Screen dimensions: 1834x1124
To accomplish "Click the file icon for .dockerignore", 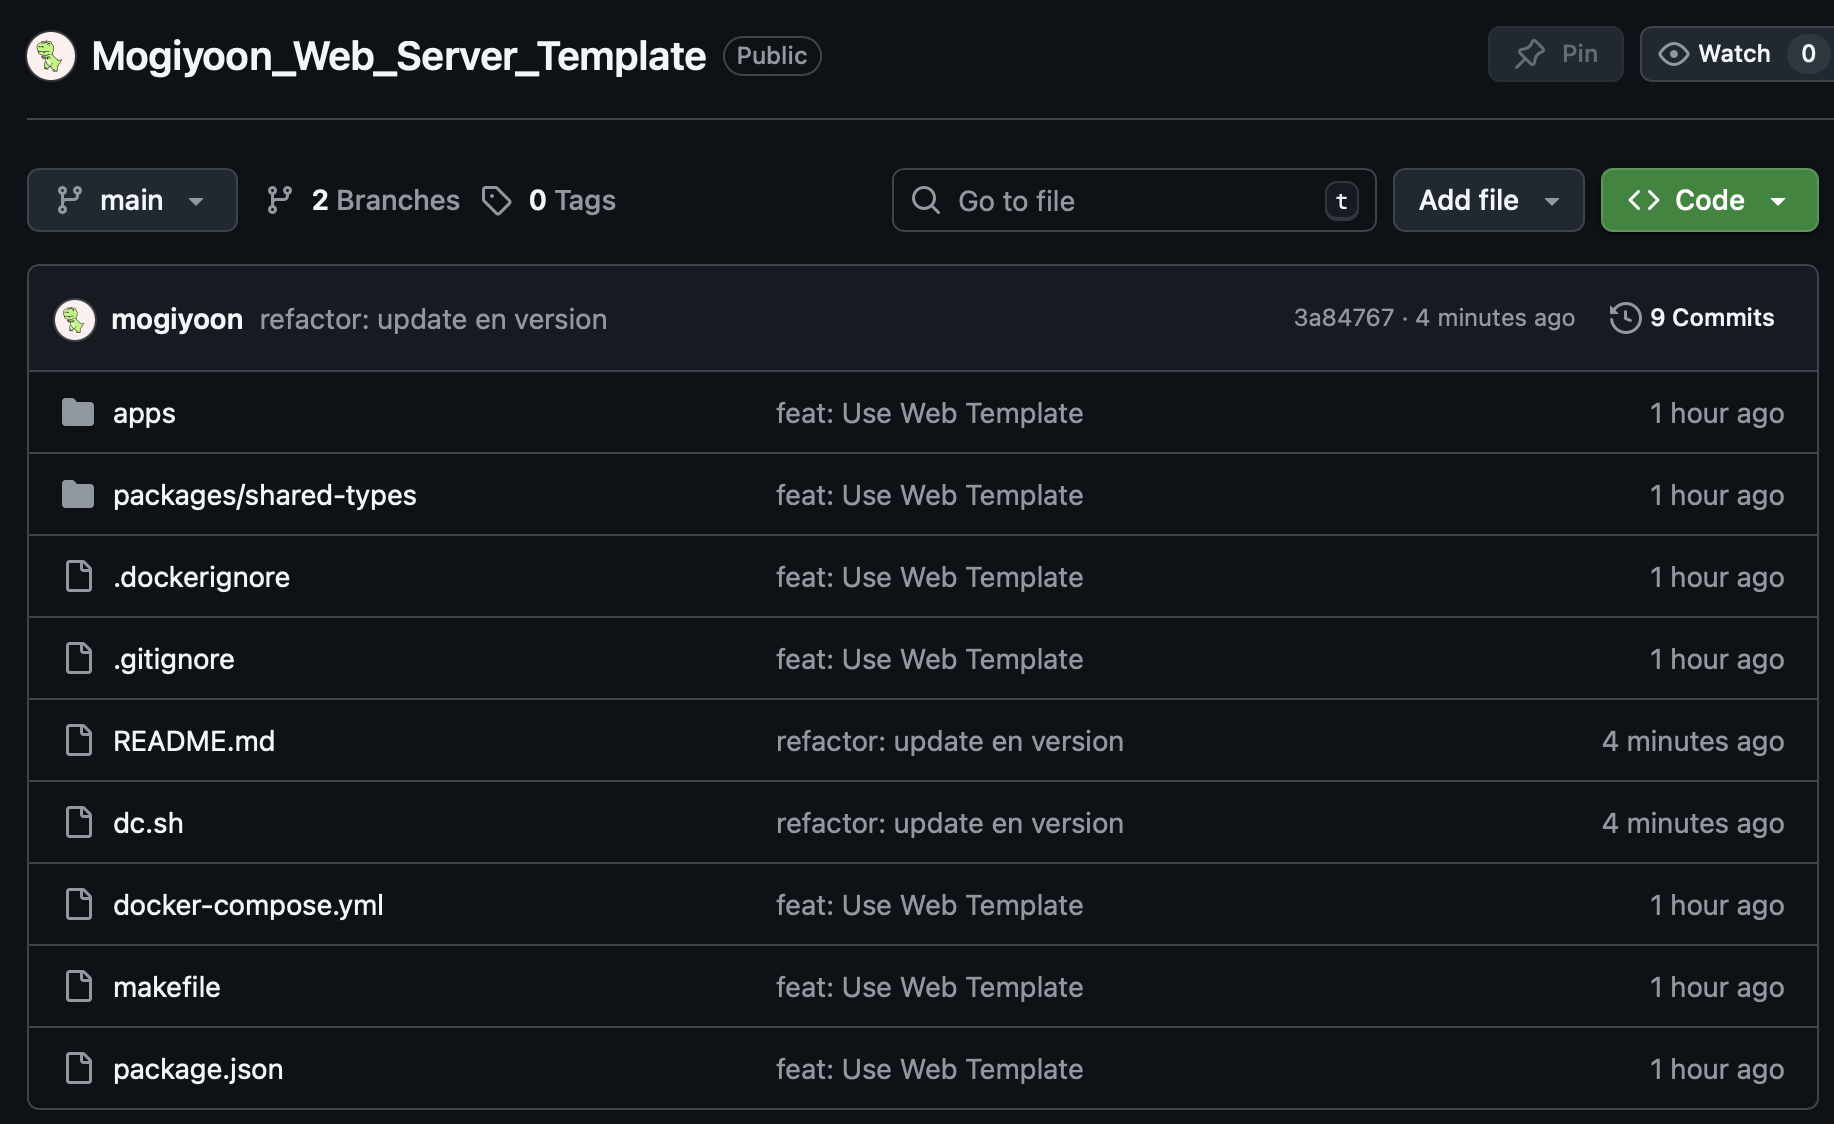I will click(78, 577).
